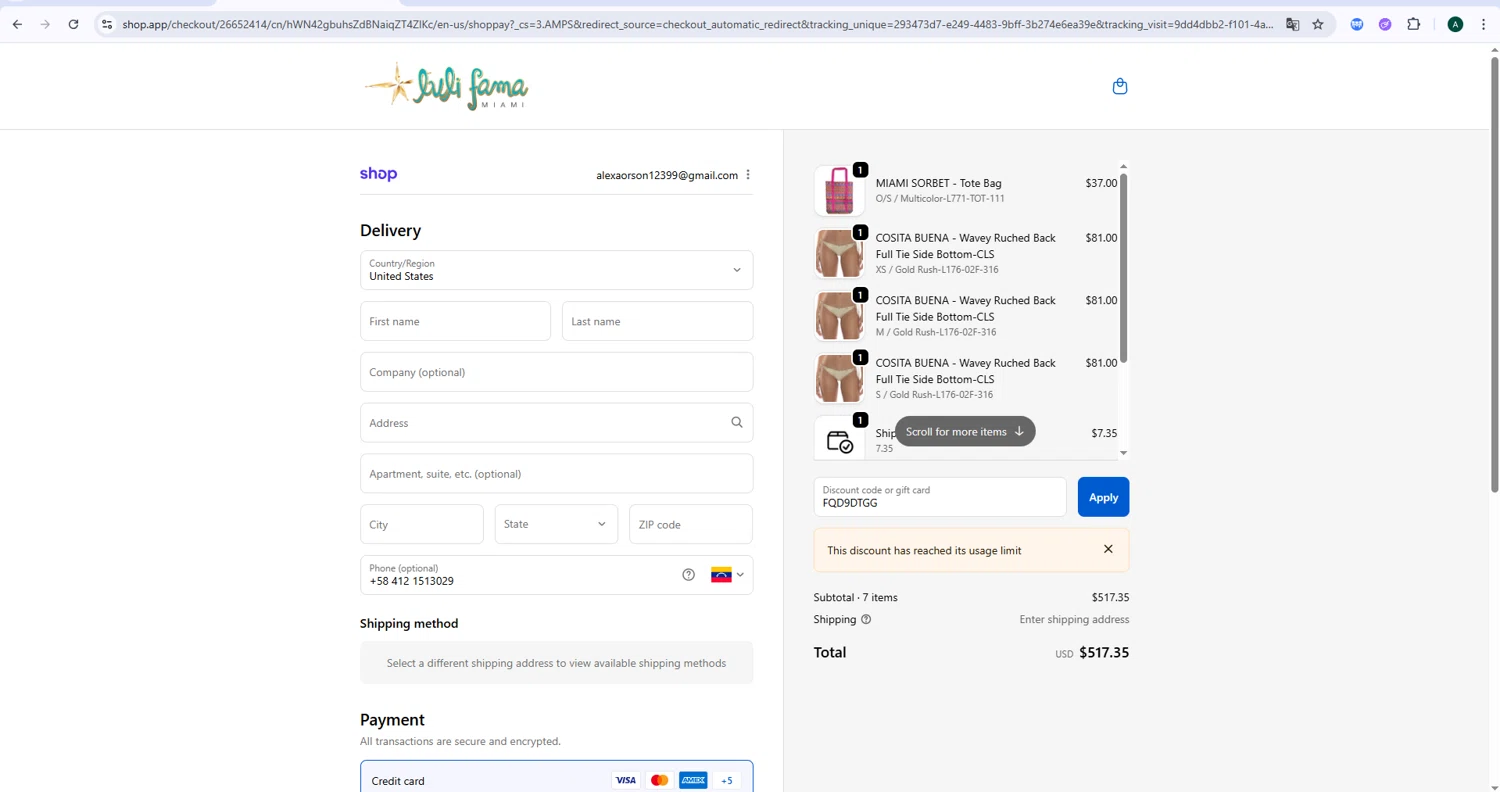Click the Shop Pay logo
This screenshot has width=1500, height=792.
(378, 174)
